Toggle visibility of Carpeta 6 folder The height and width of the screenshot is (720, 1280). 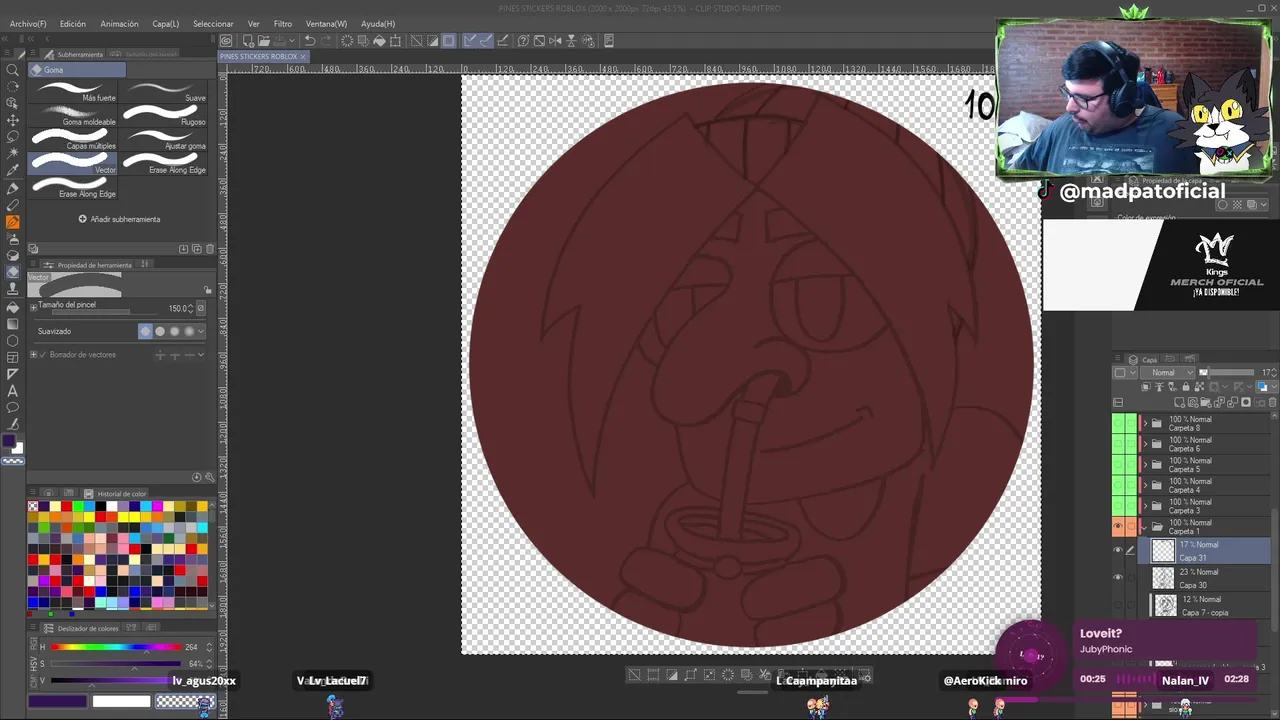pos(1118,444)
